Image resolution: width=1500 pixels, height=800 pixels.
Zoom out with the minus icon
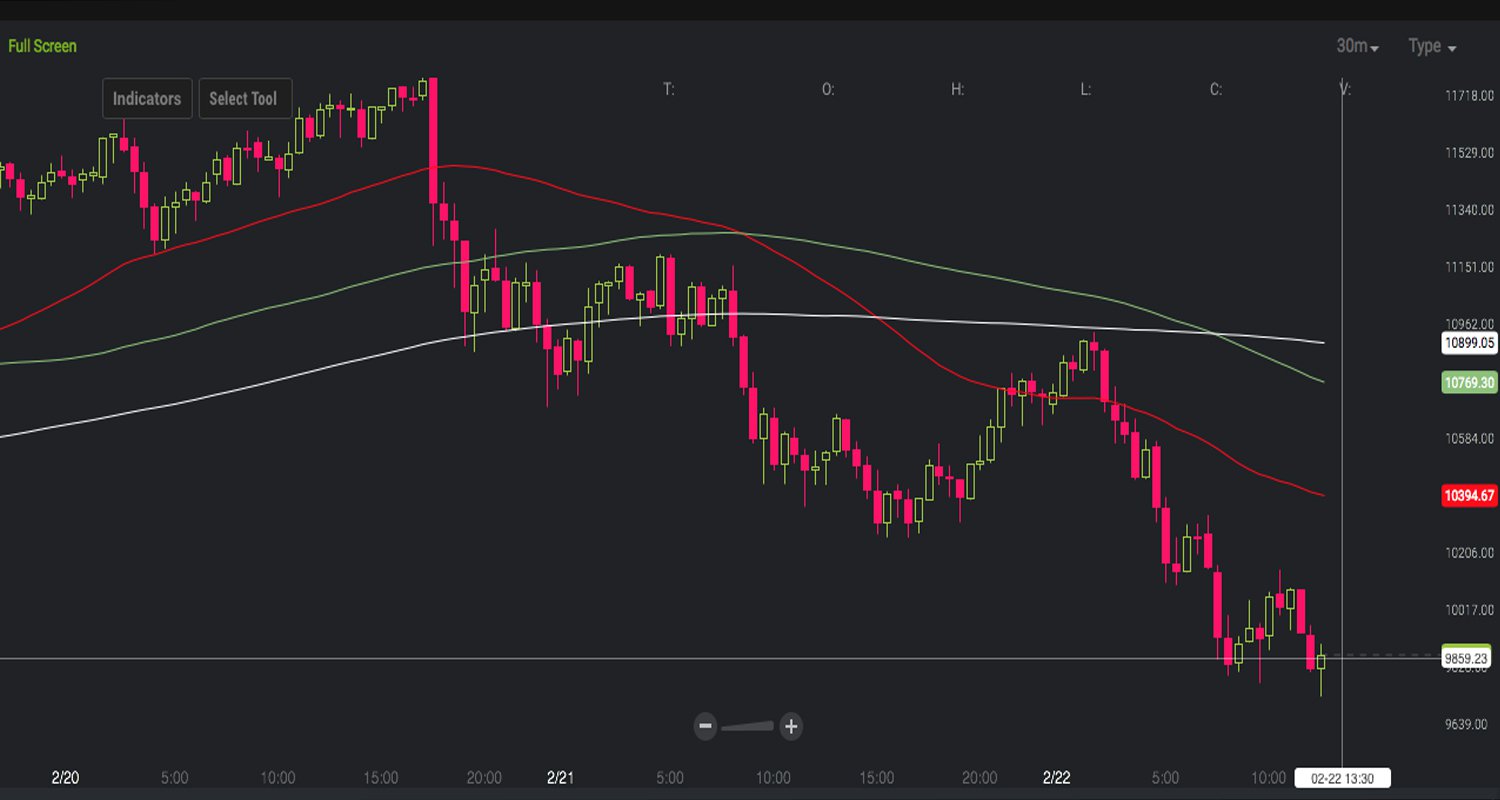[x=706, y=726]
